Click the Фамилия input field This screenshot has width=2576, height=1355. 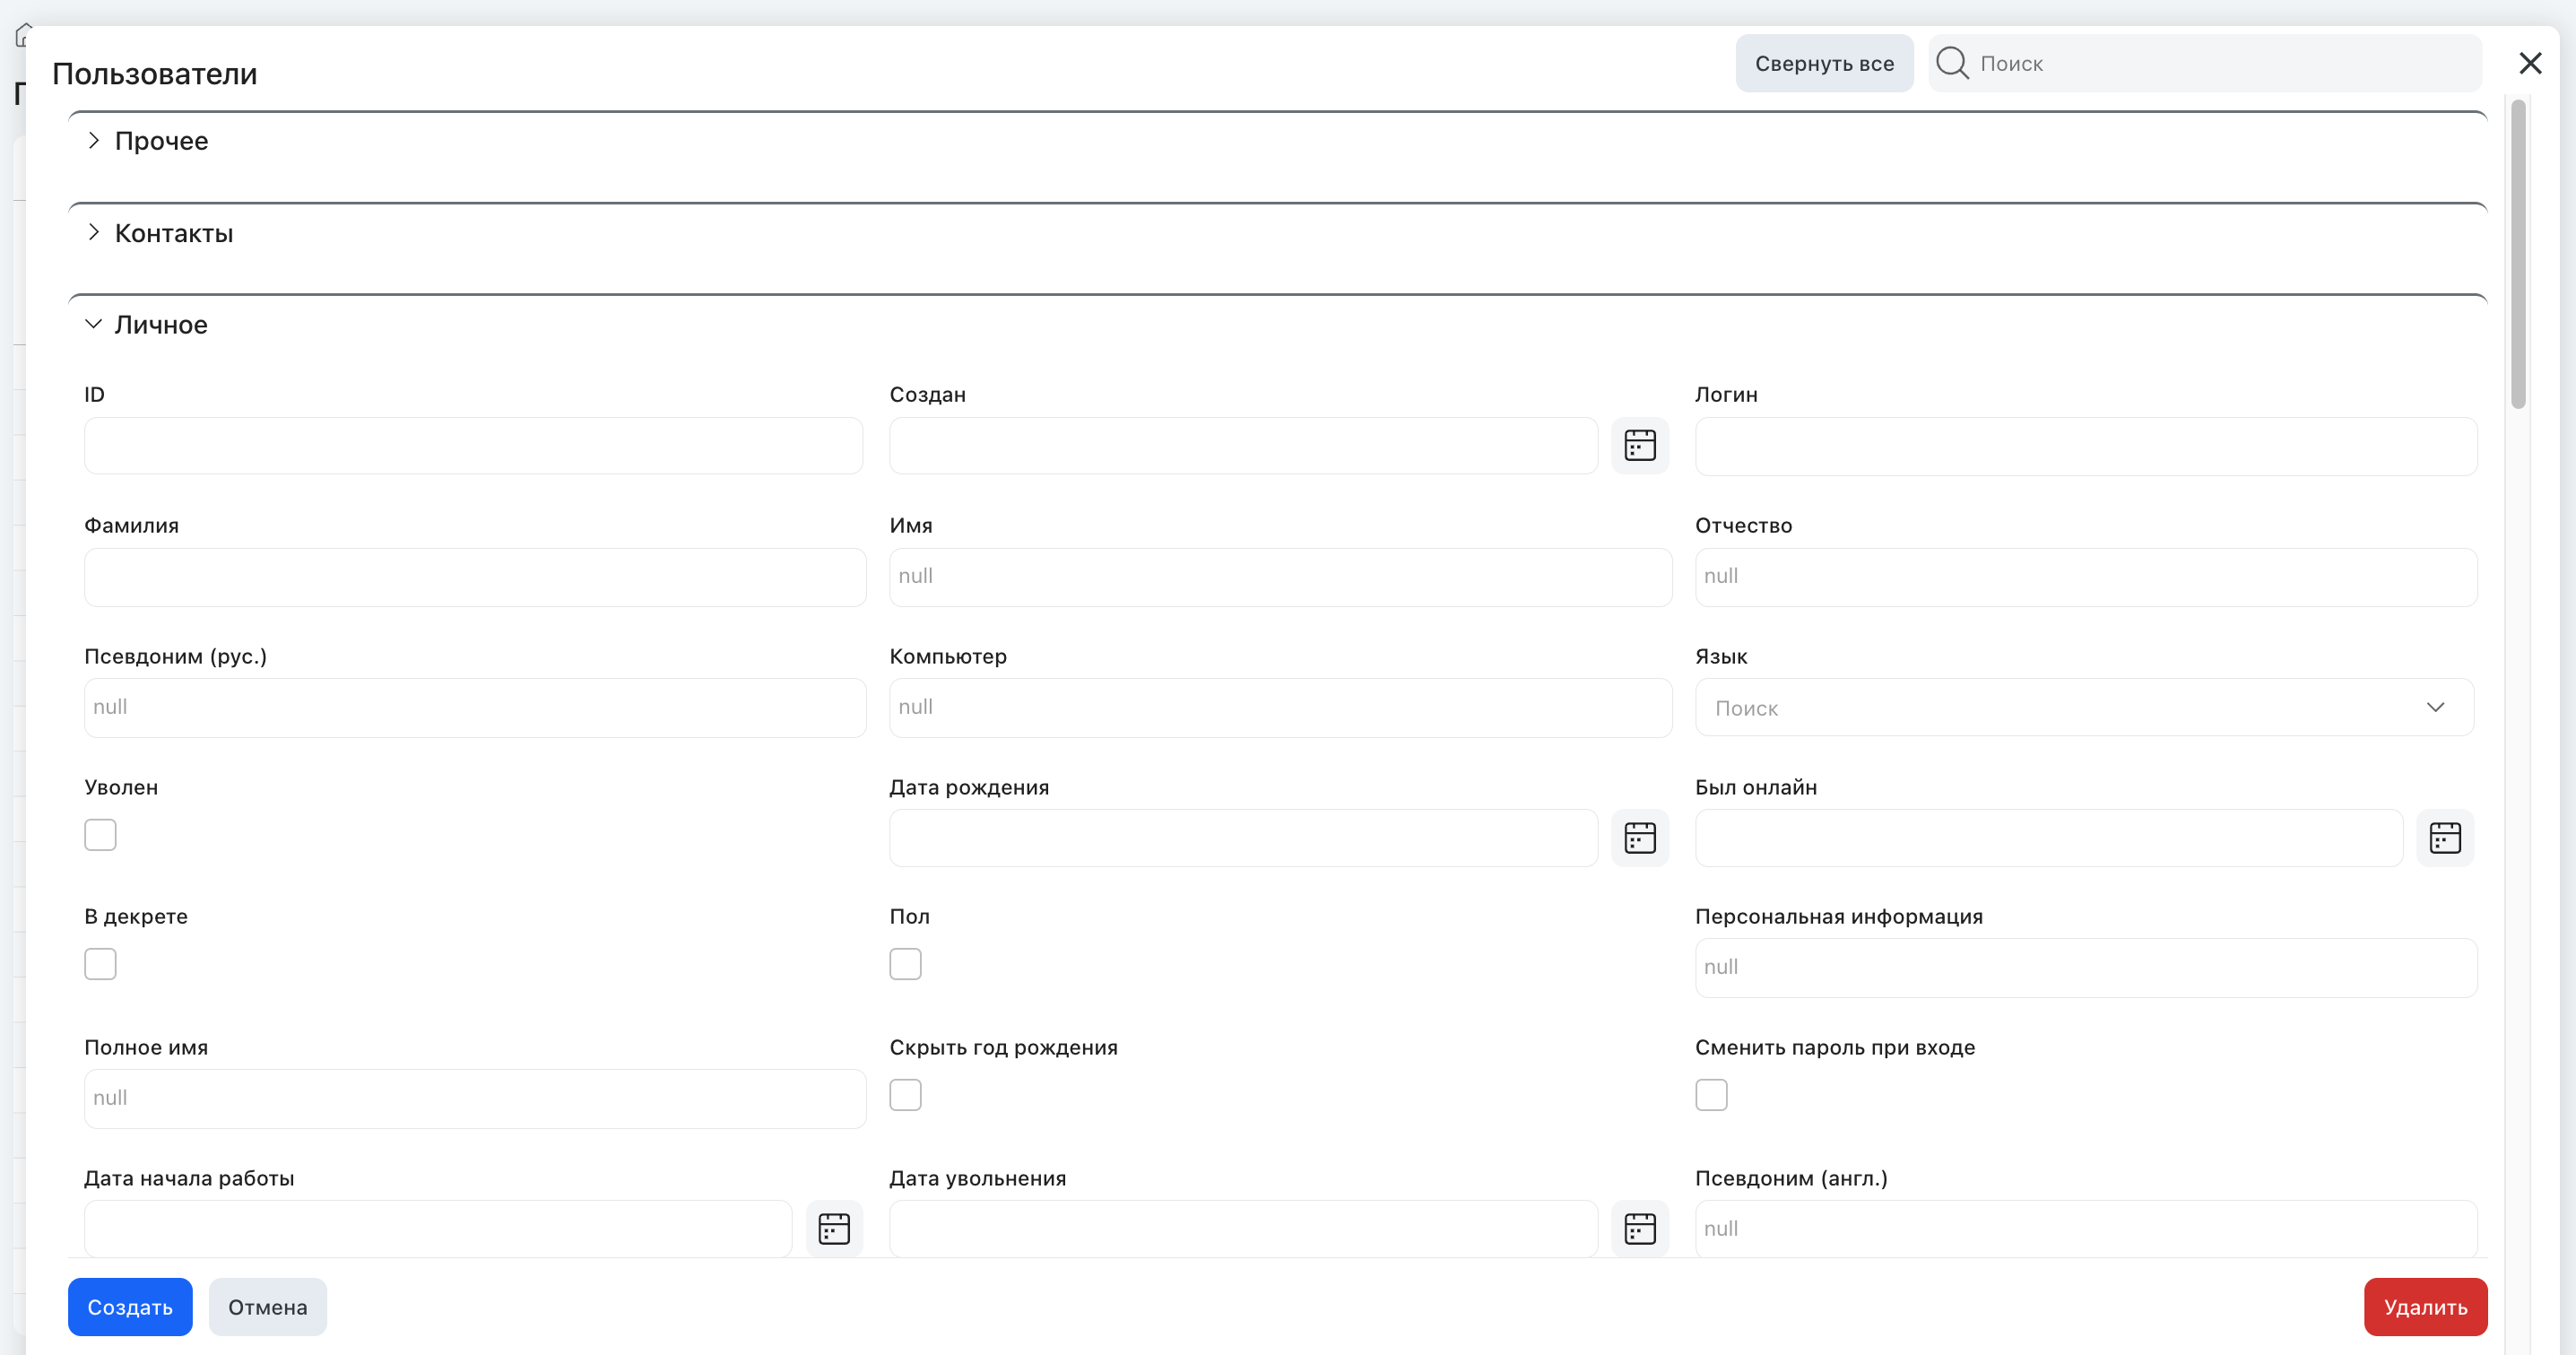(475, 577)
